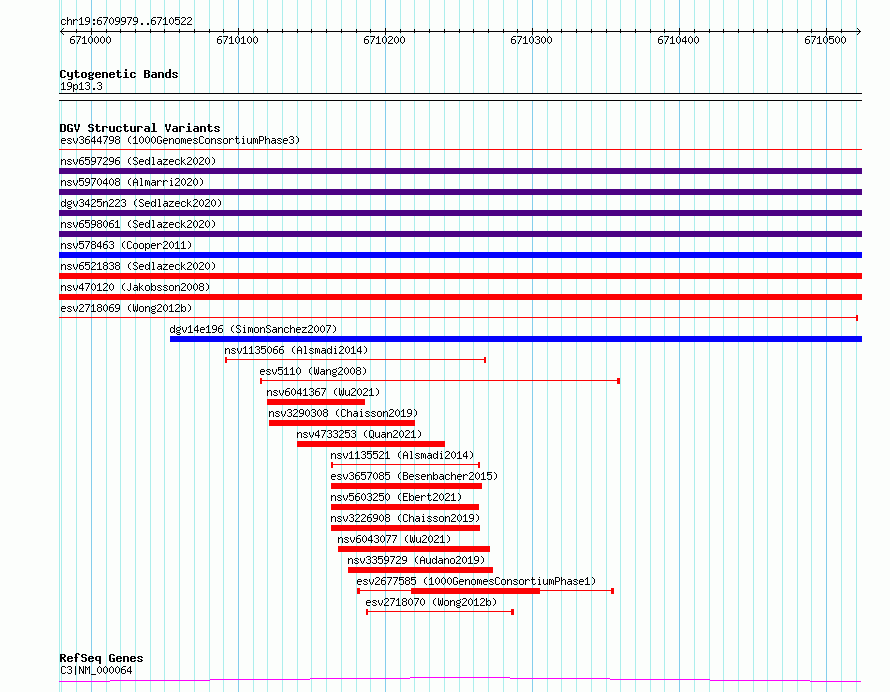Image resolution: width=890 pixels, height=692 pixels.
Task: Click the nsv6521838 red variant bar
Action: click(x=460, y=276)
